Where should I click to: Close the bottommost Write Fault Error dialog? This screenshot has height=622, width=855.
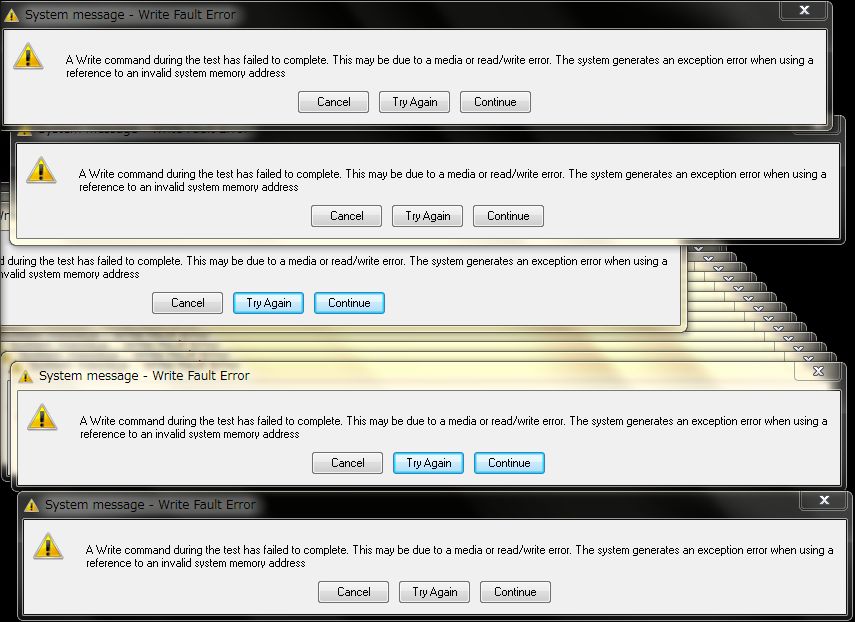824,501
